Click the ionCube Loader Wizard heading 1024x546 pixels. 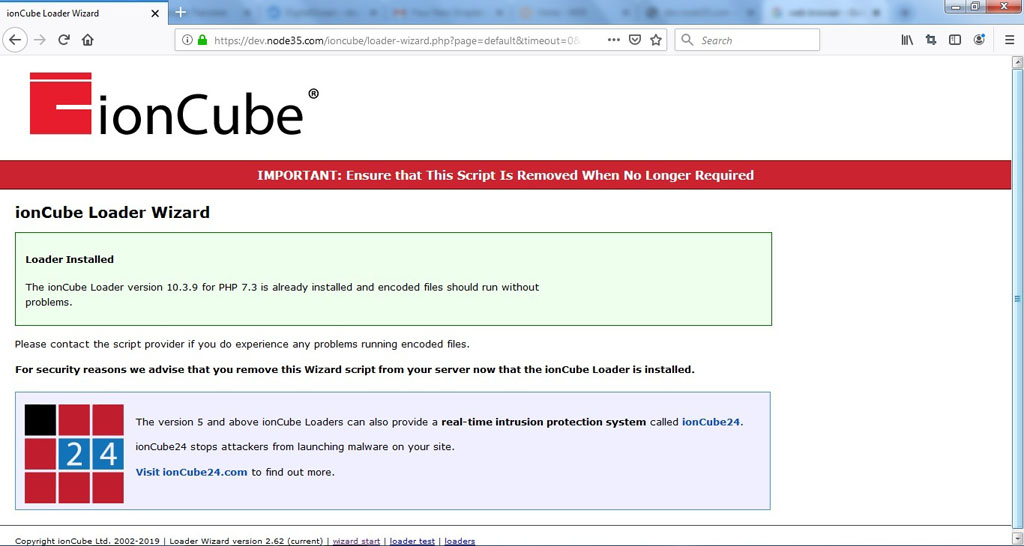click(x=112, y=212)
